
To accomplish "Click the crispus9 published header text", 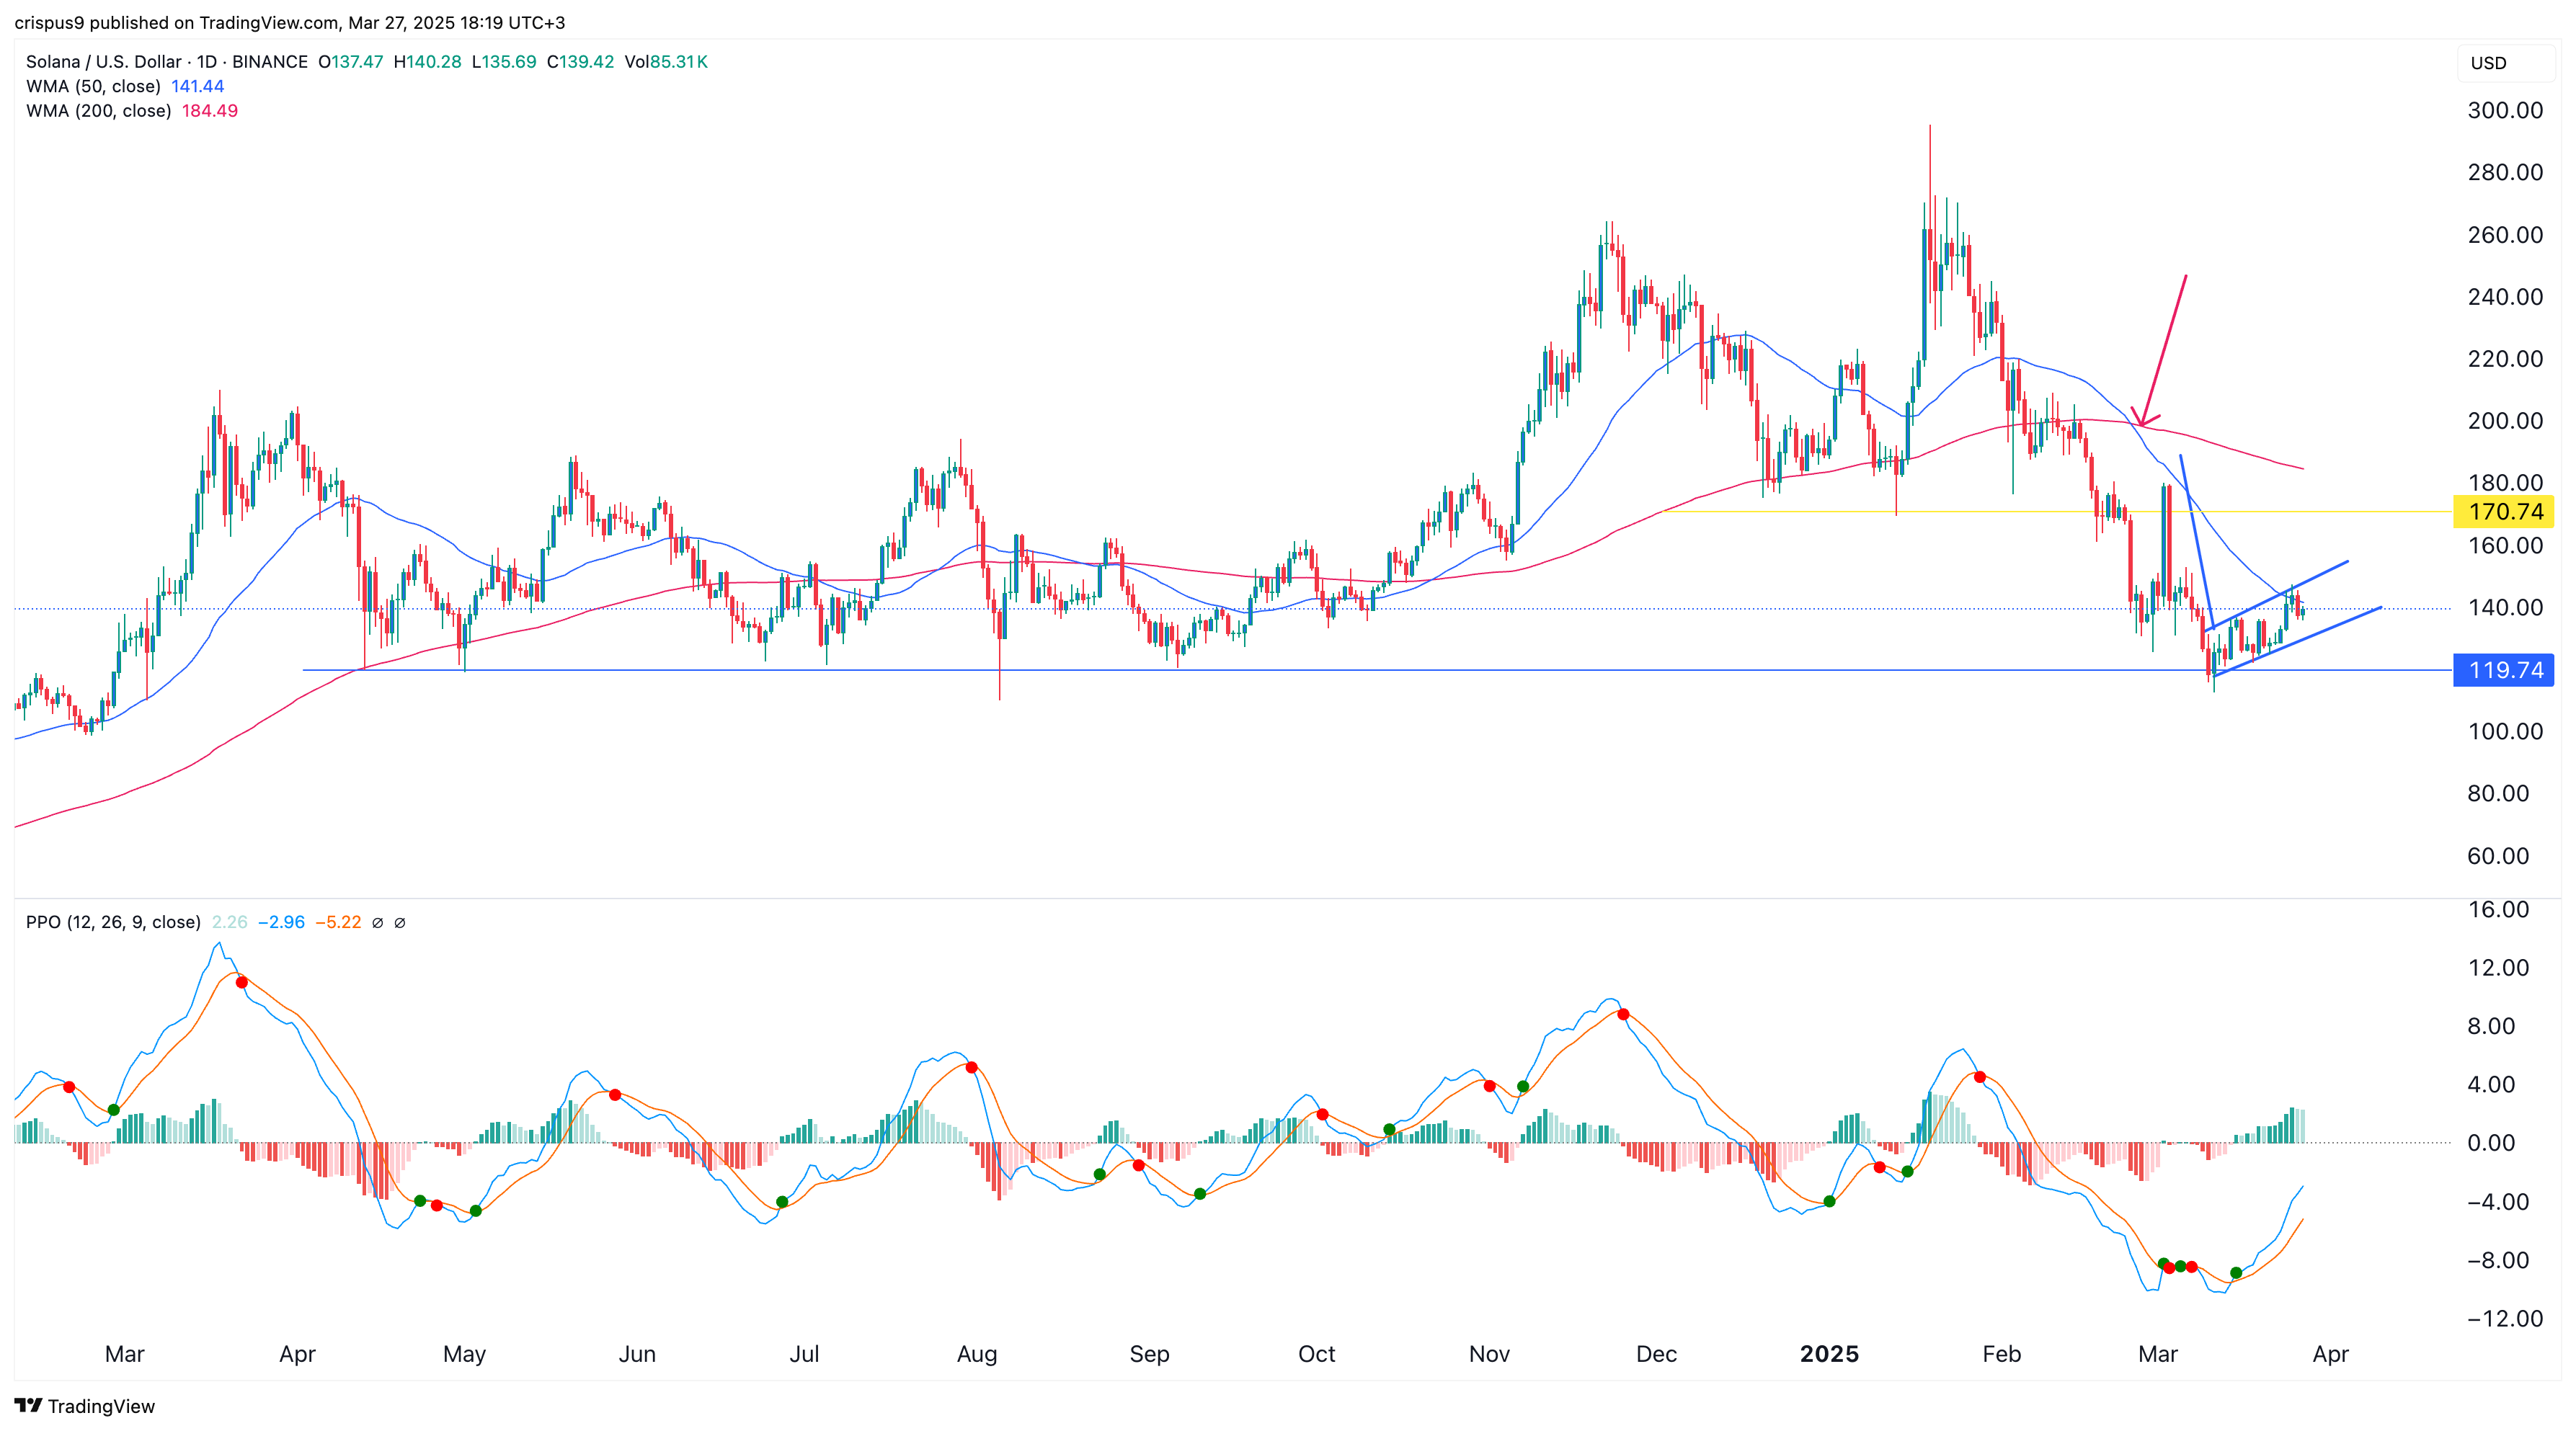I will coord(290,22).
